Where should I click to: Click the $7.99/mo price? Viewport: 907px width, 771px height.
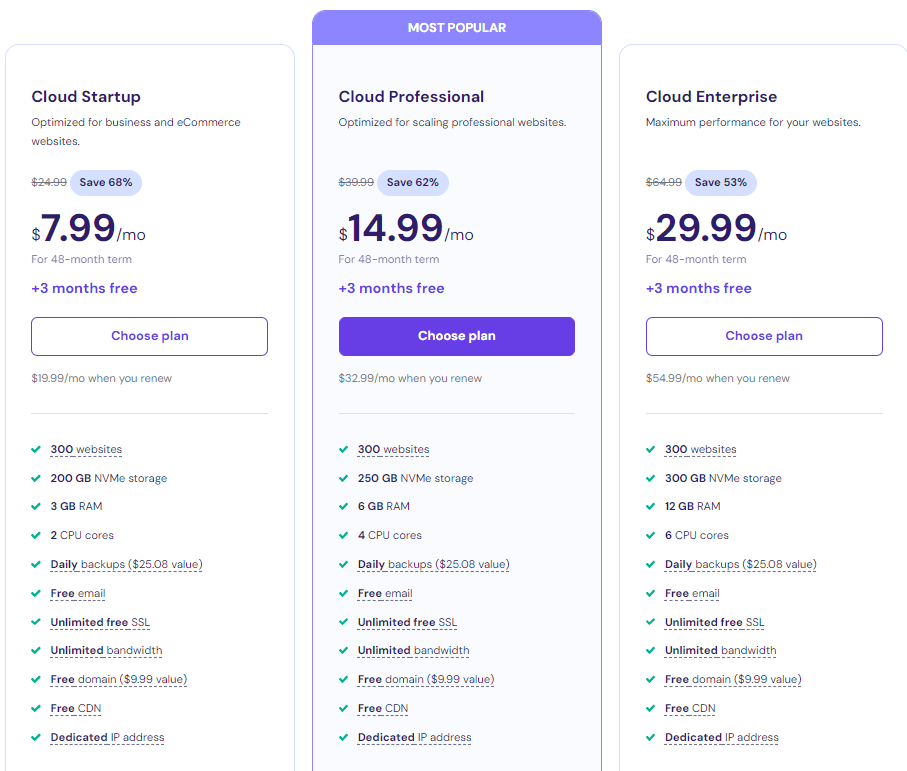[89, 228]
